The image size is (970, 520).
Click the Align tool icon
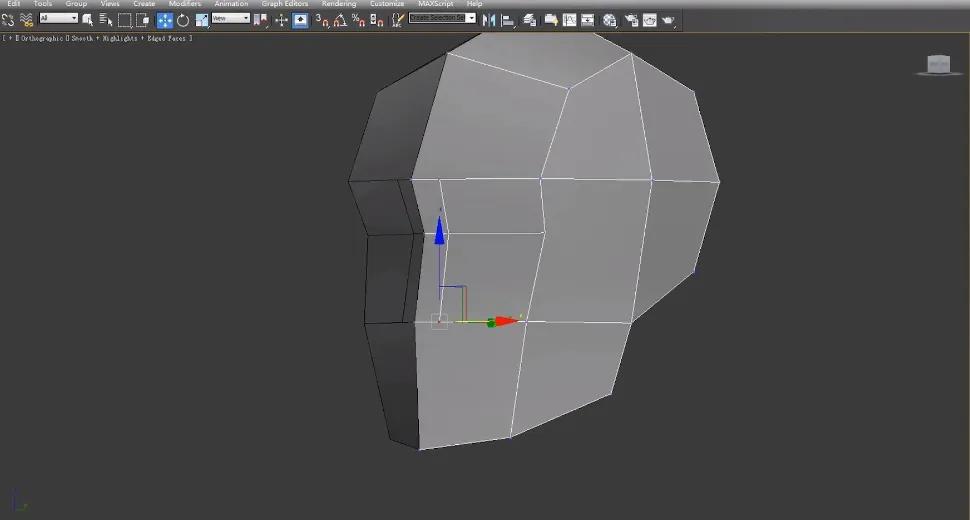pyautogui.click(x=508, y=20)
